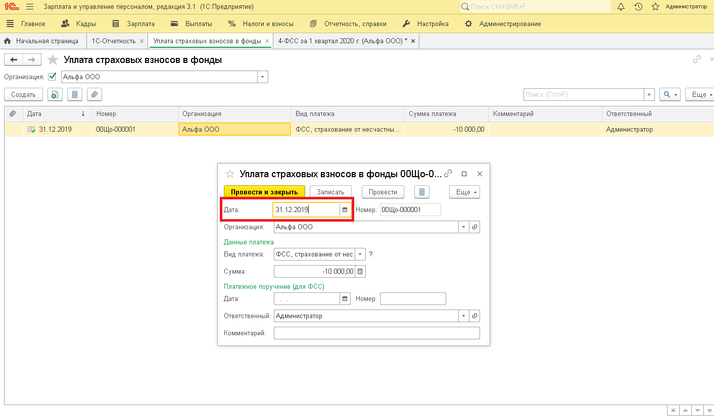Open the Организация item via its open button in the dialog

pyautogui.click(x=475, y=227)
